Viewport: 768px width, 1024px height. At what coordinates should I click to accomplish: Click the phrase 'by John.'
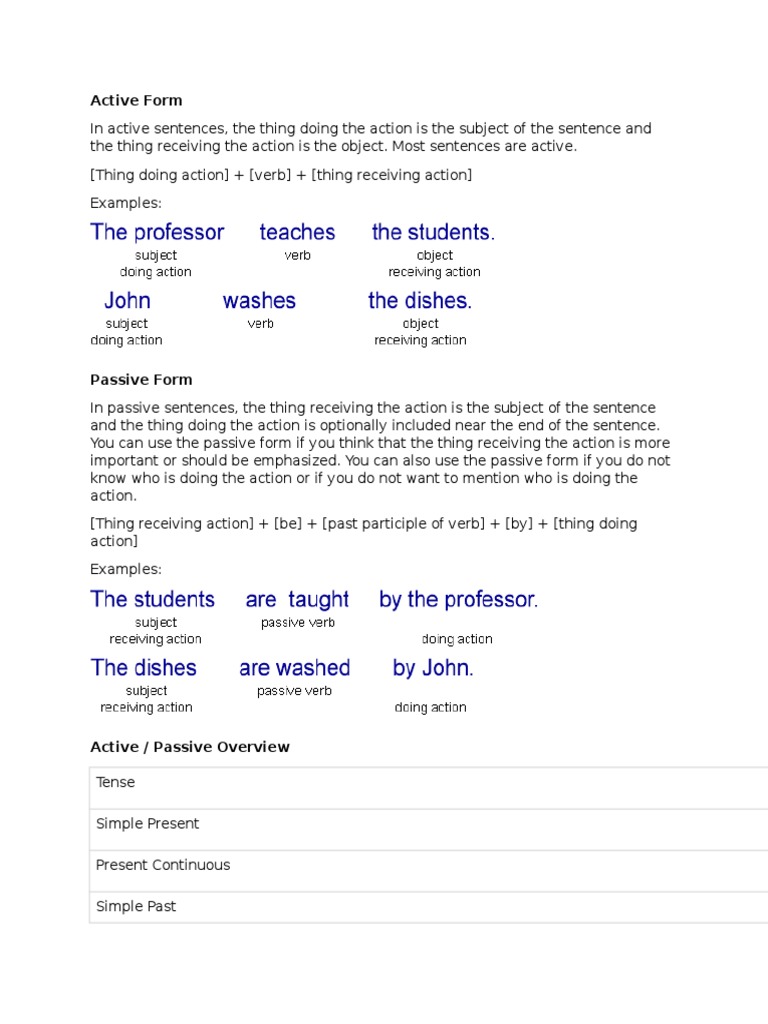pos(433,667)
